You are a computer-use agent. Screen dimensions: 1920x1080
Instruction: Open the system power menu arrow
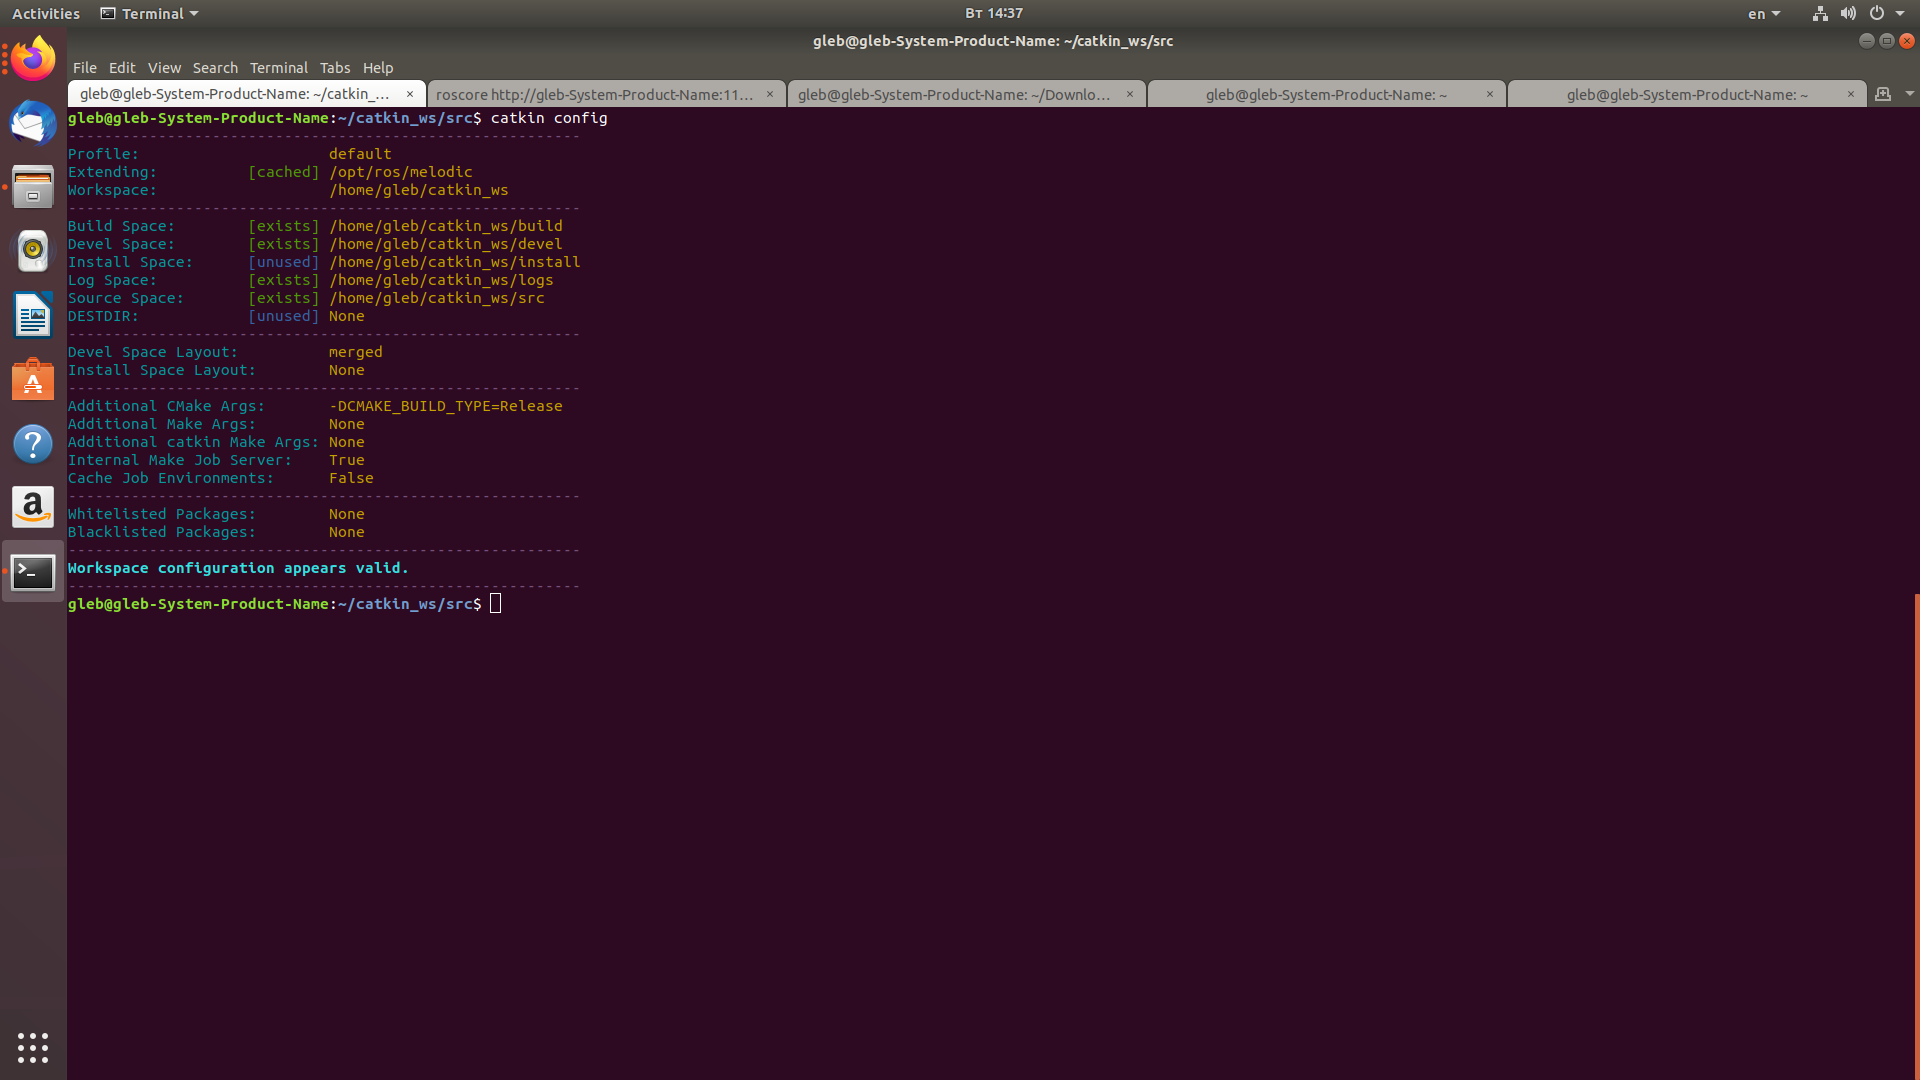1904,13
